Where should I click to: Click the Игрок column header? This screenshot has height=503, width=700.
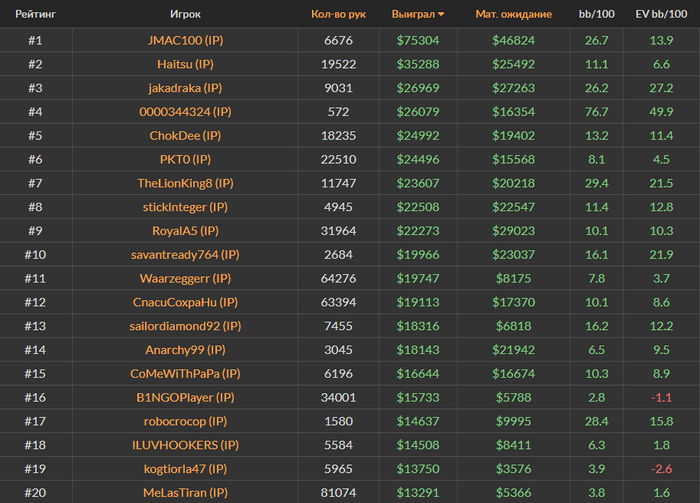tap(185, 15)
